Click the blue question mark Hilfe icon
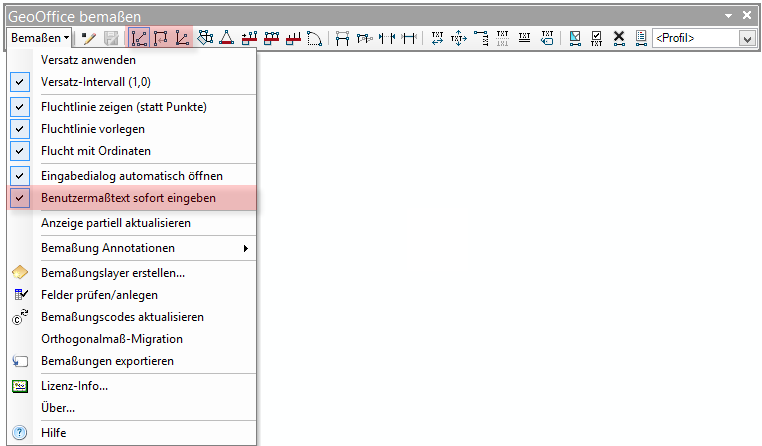The width and height of the screenshot is (762, 446). pos(20,433)
